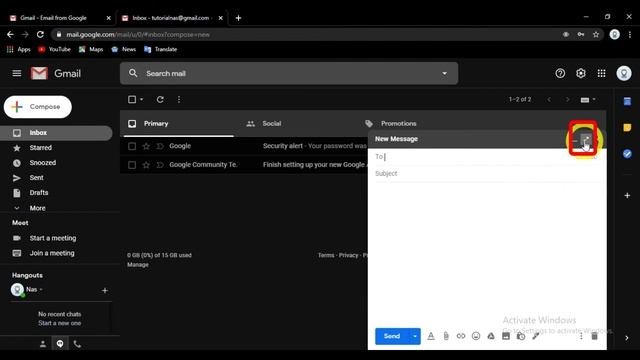Open Nas Hangouts status dropdown
The image size is (640, 360).
tap(41, 289)
